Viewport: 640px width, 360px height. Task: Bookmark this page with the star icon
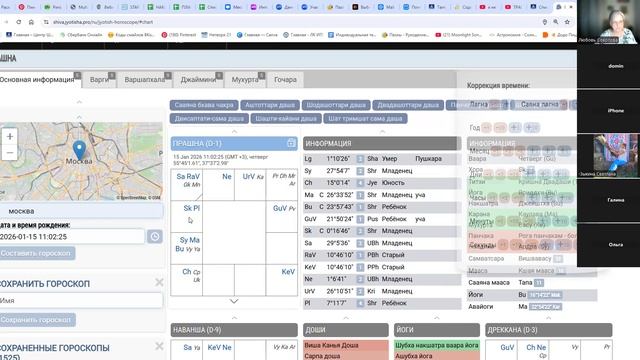[x=567, y=22]
